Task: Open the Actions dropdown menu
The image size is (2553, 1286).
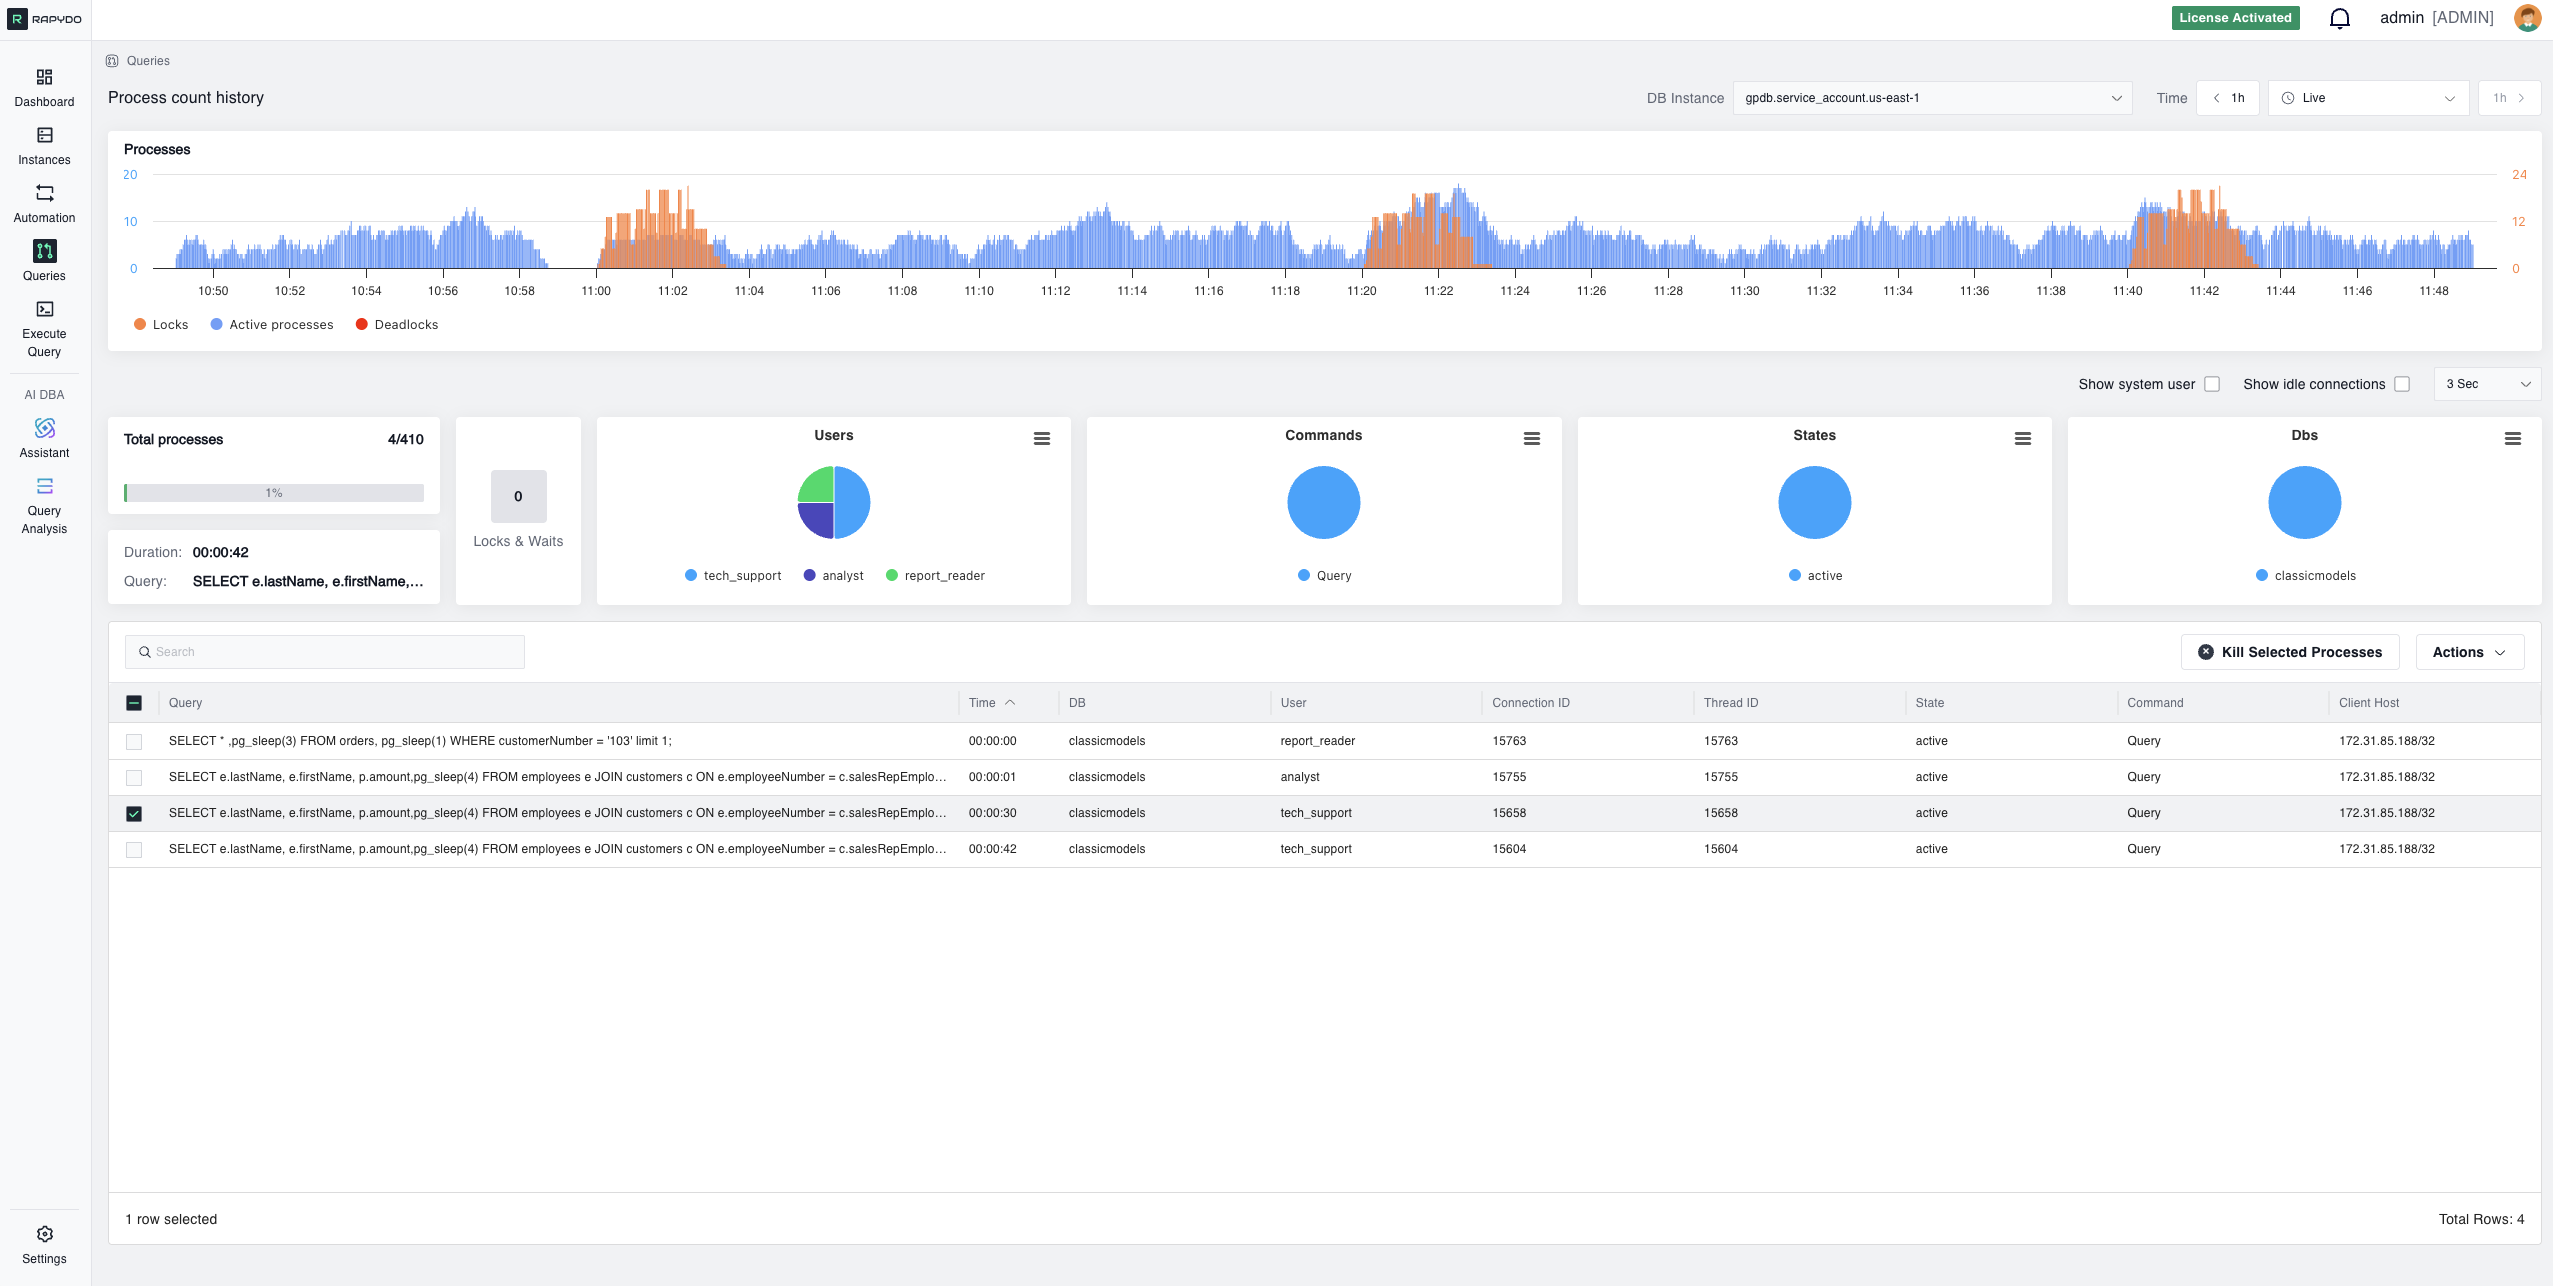Action: click(2469, 652)
